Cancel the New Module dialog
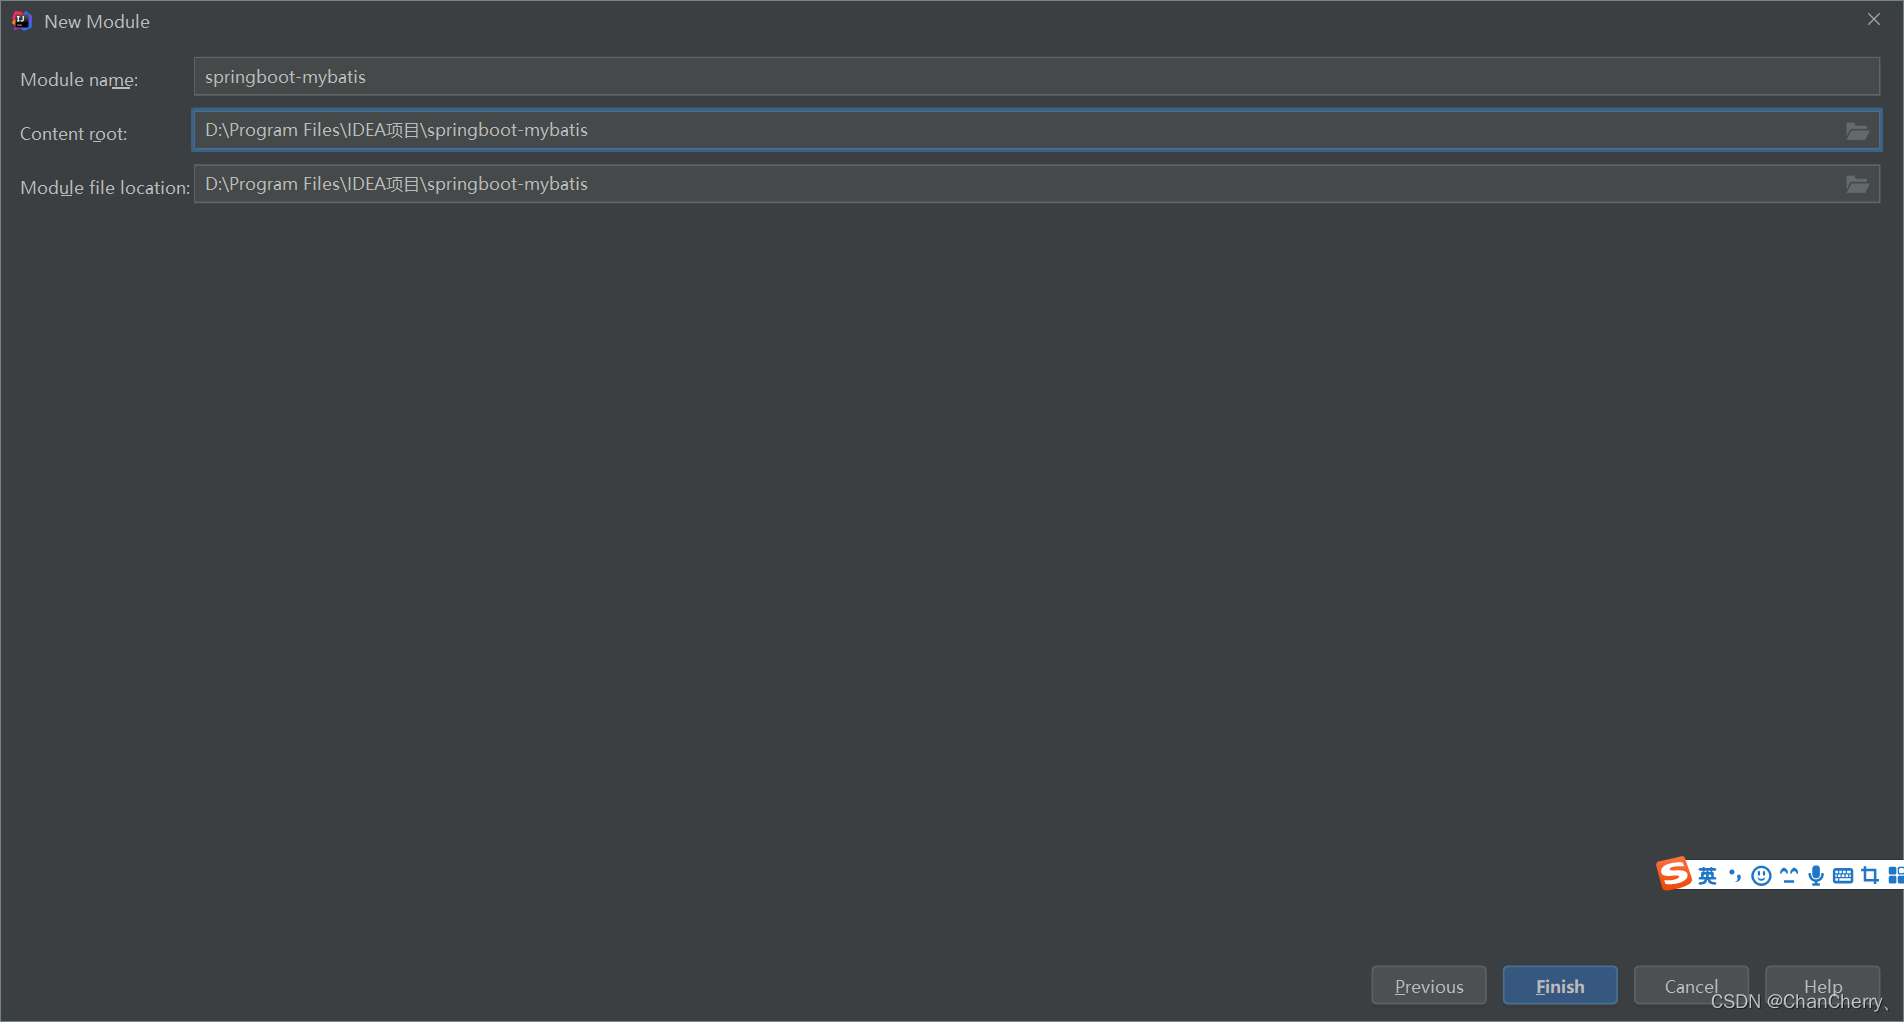 (1691, 986)
